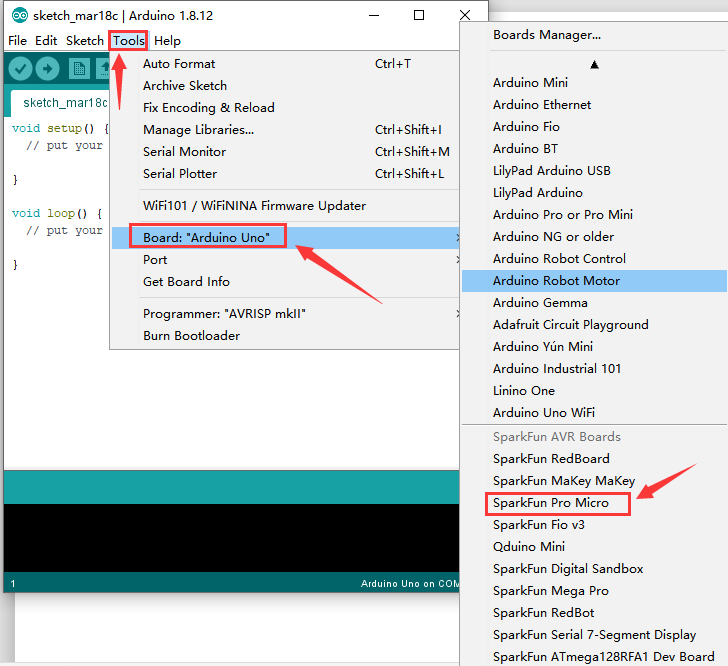Image resolution: width=728 pixels, height=666 pixels.
Task: Select Arduino Yún Mini board
Action: pos(594,346)
